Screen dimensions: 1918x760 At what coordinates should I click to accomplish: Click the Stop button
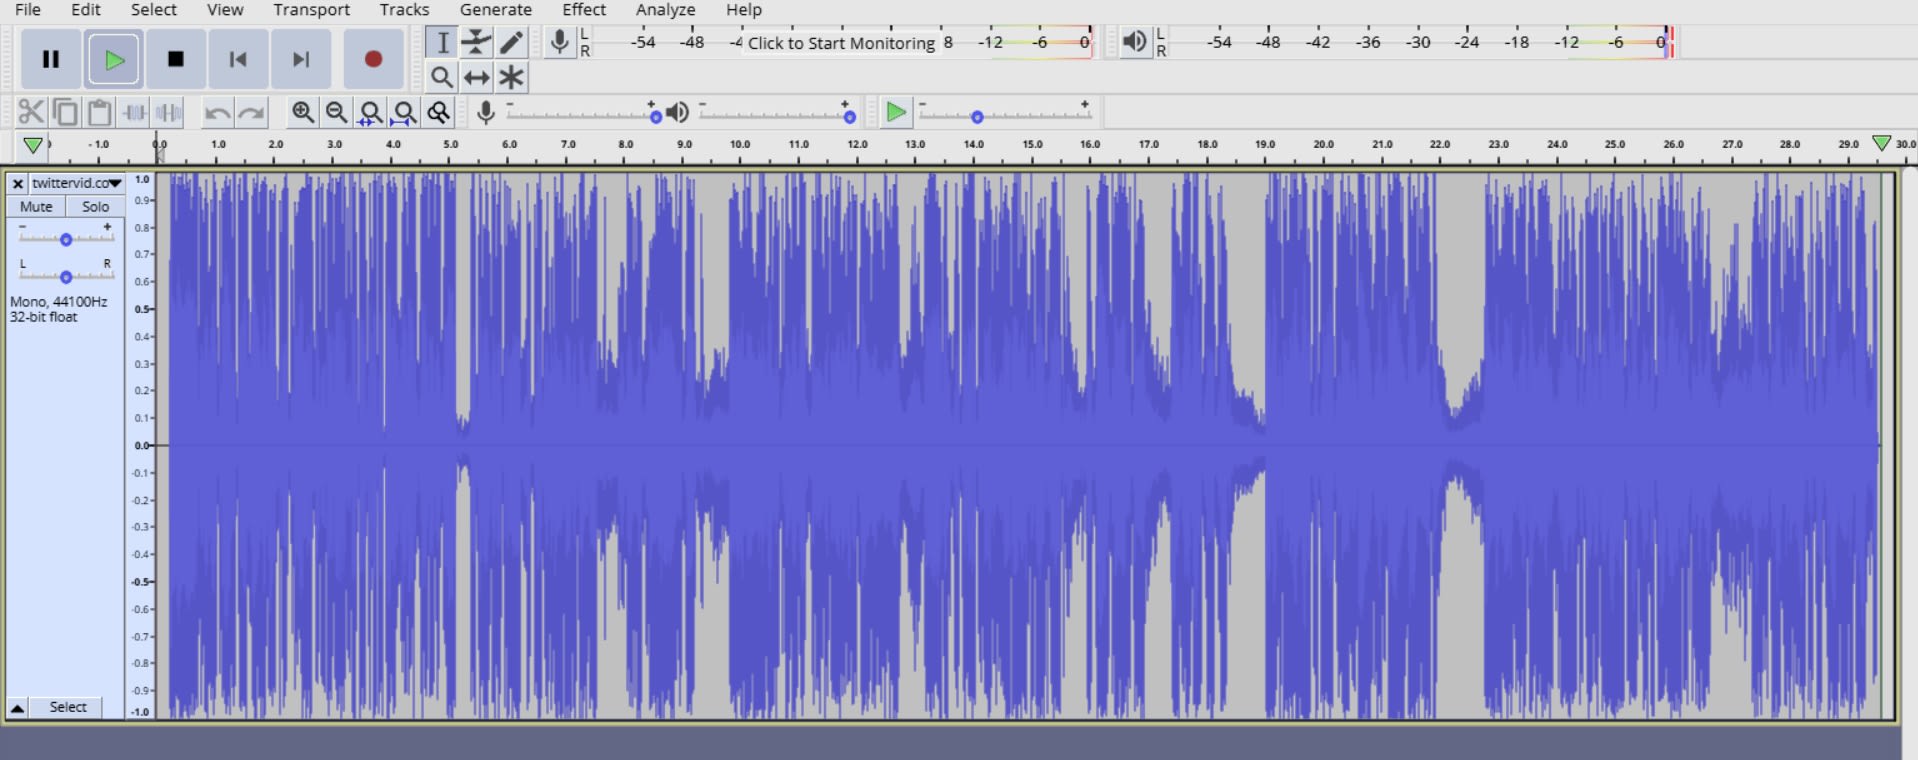(176, 59)
